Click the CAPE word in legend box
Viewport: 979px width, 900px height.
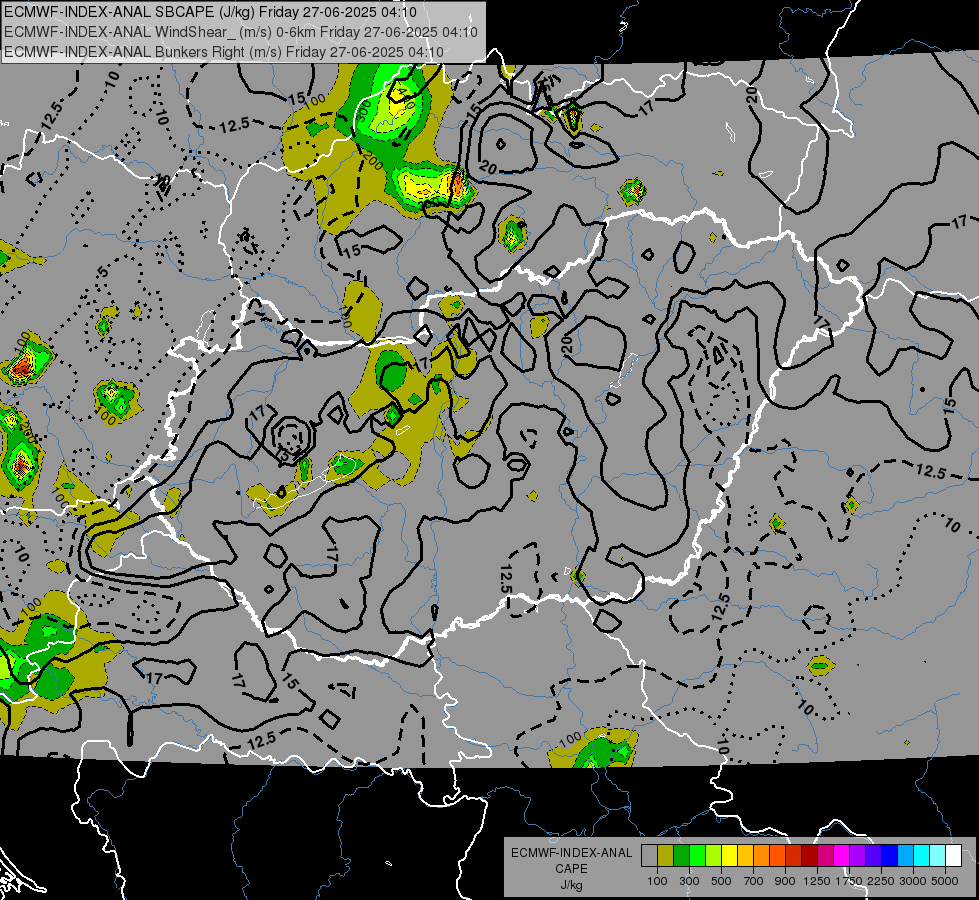571,869
